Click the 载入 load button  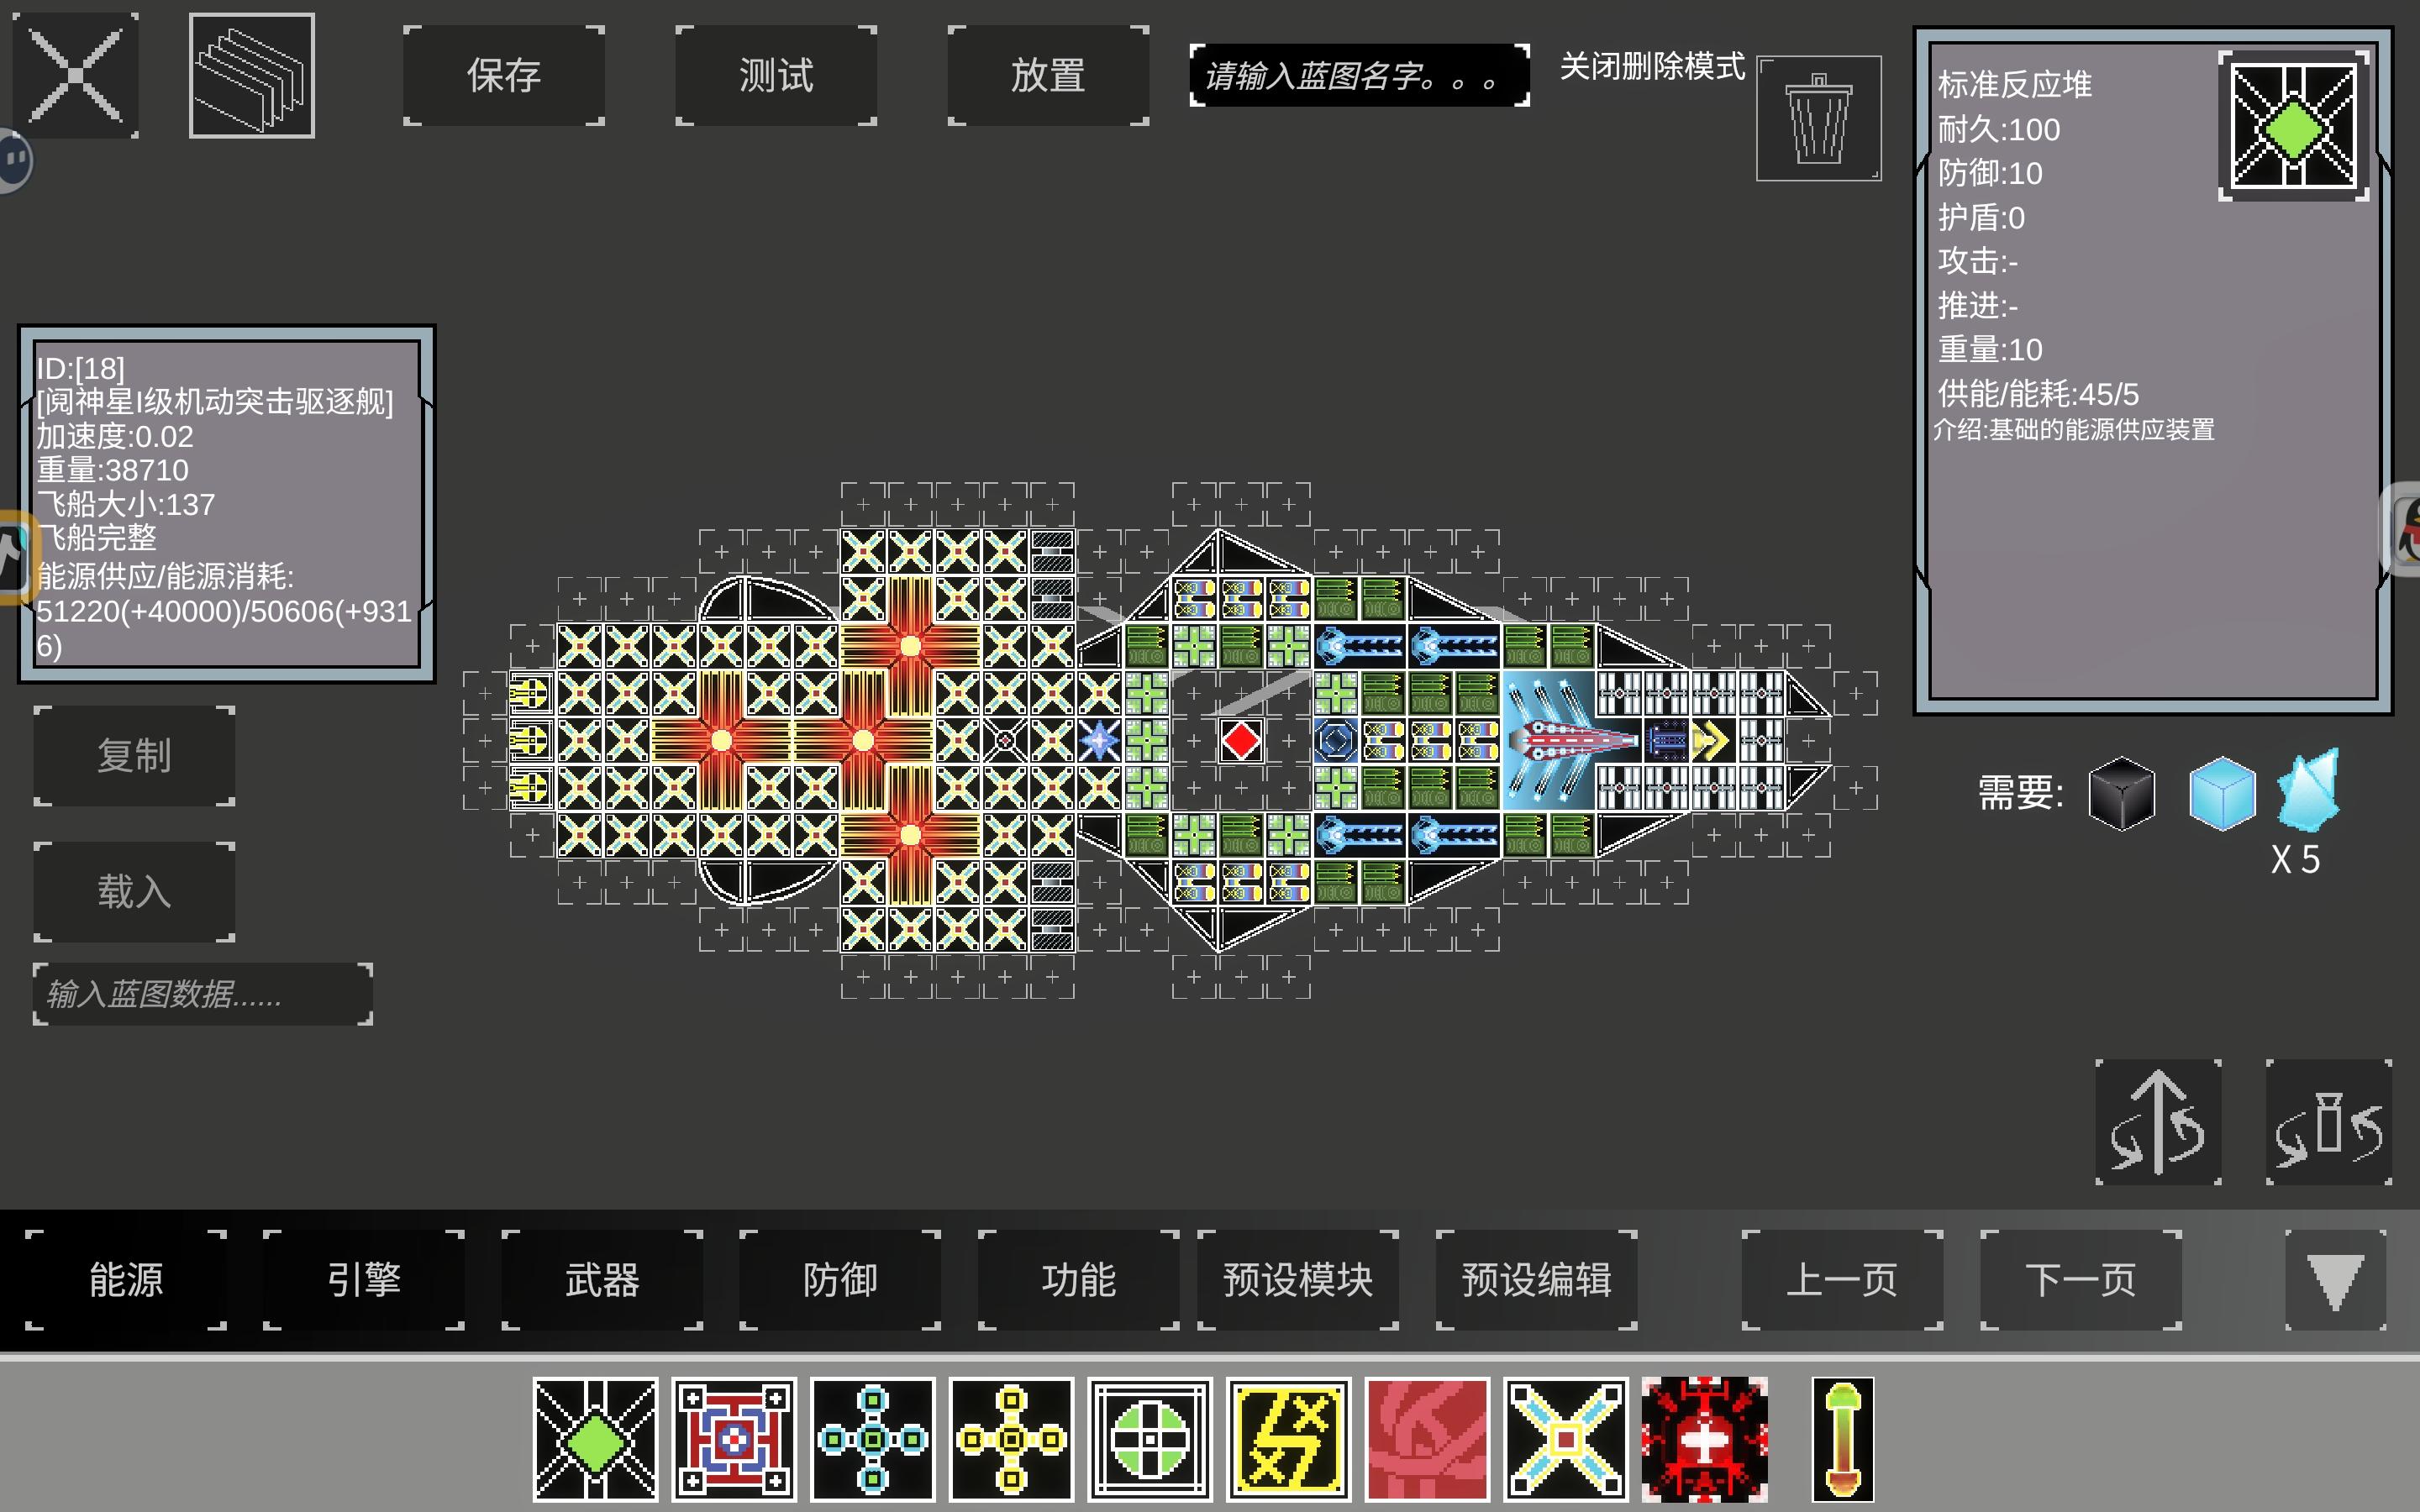134,891
